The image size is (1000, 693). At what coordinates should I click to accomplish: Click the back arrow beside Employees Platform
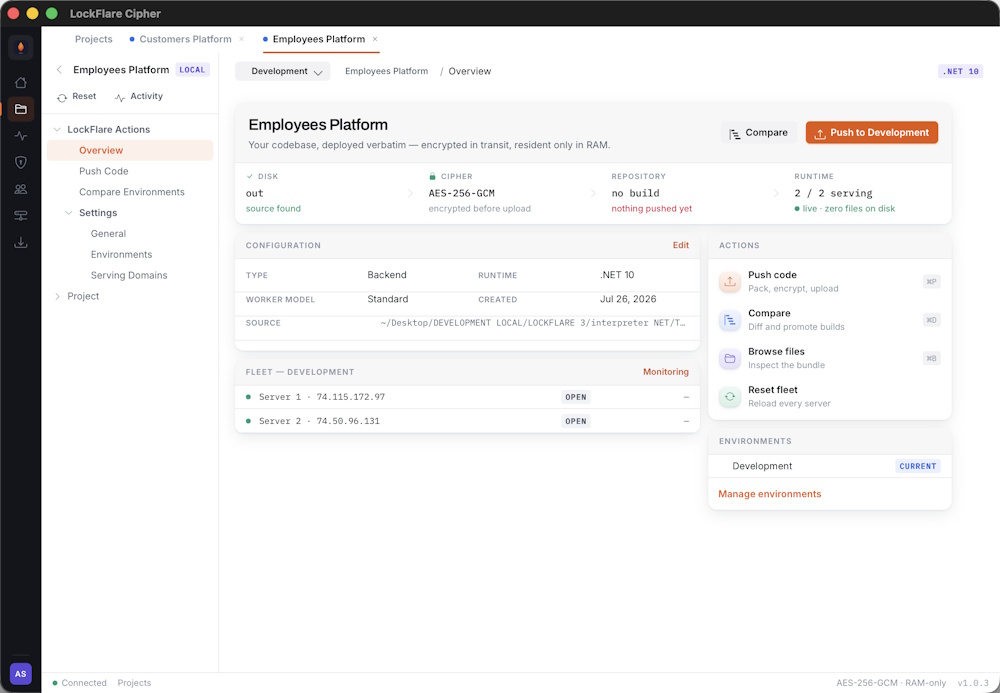[59, 69]
